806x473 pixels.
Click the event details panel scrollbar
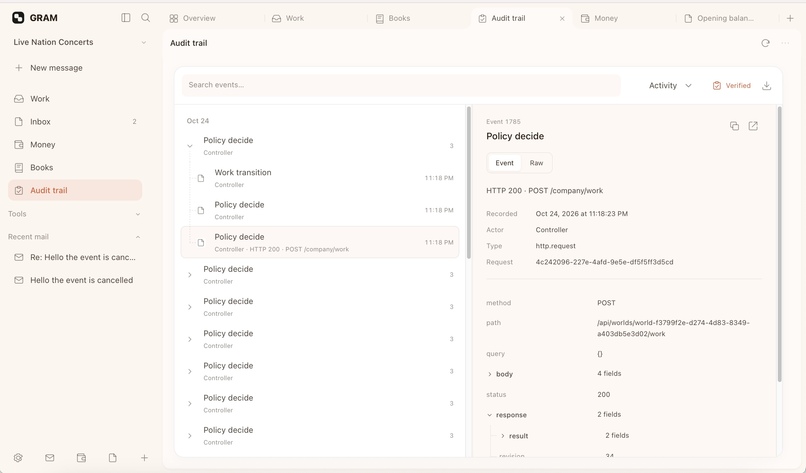[x=779, y=244]
